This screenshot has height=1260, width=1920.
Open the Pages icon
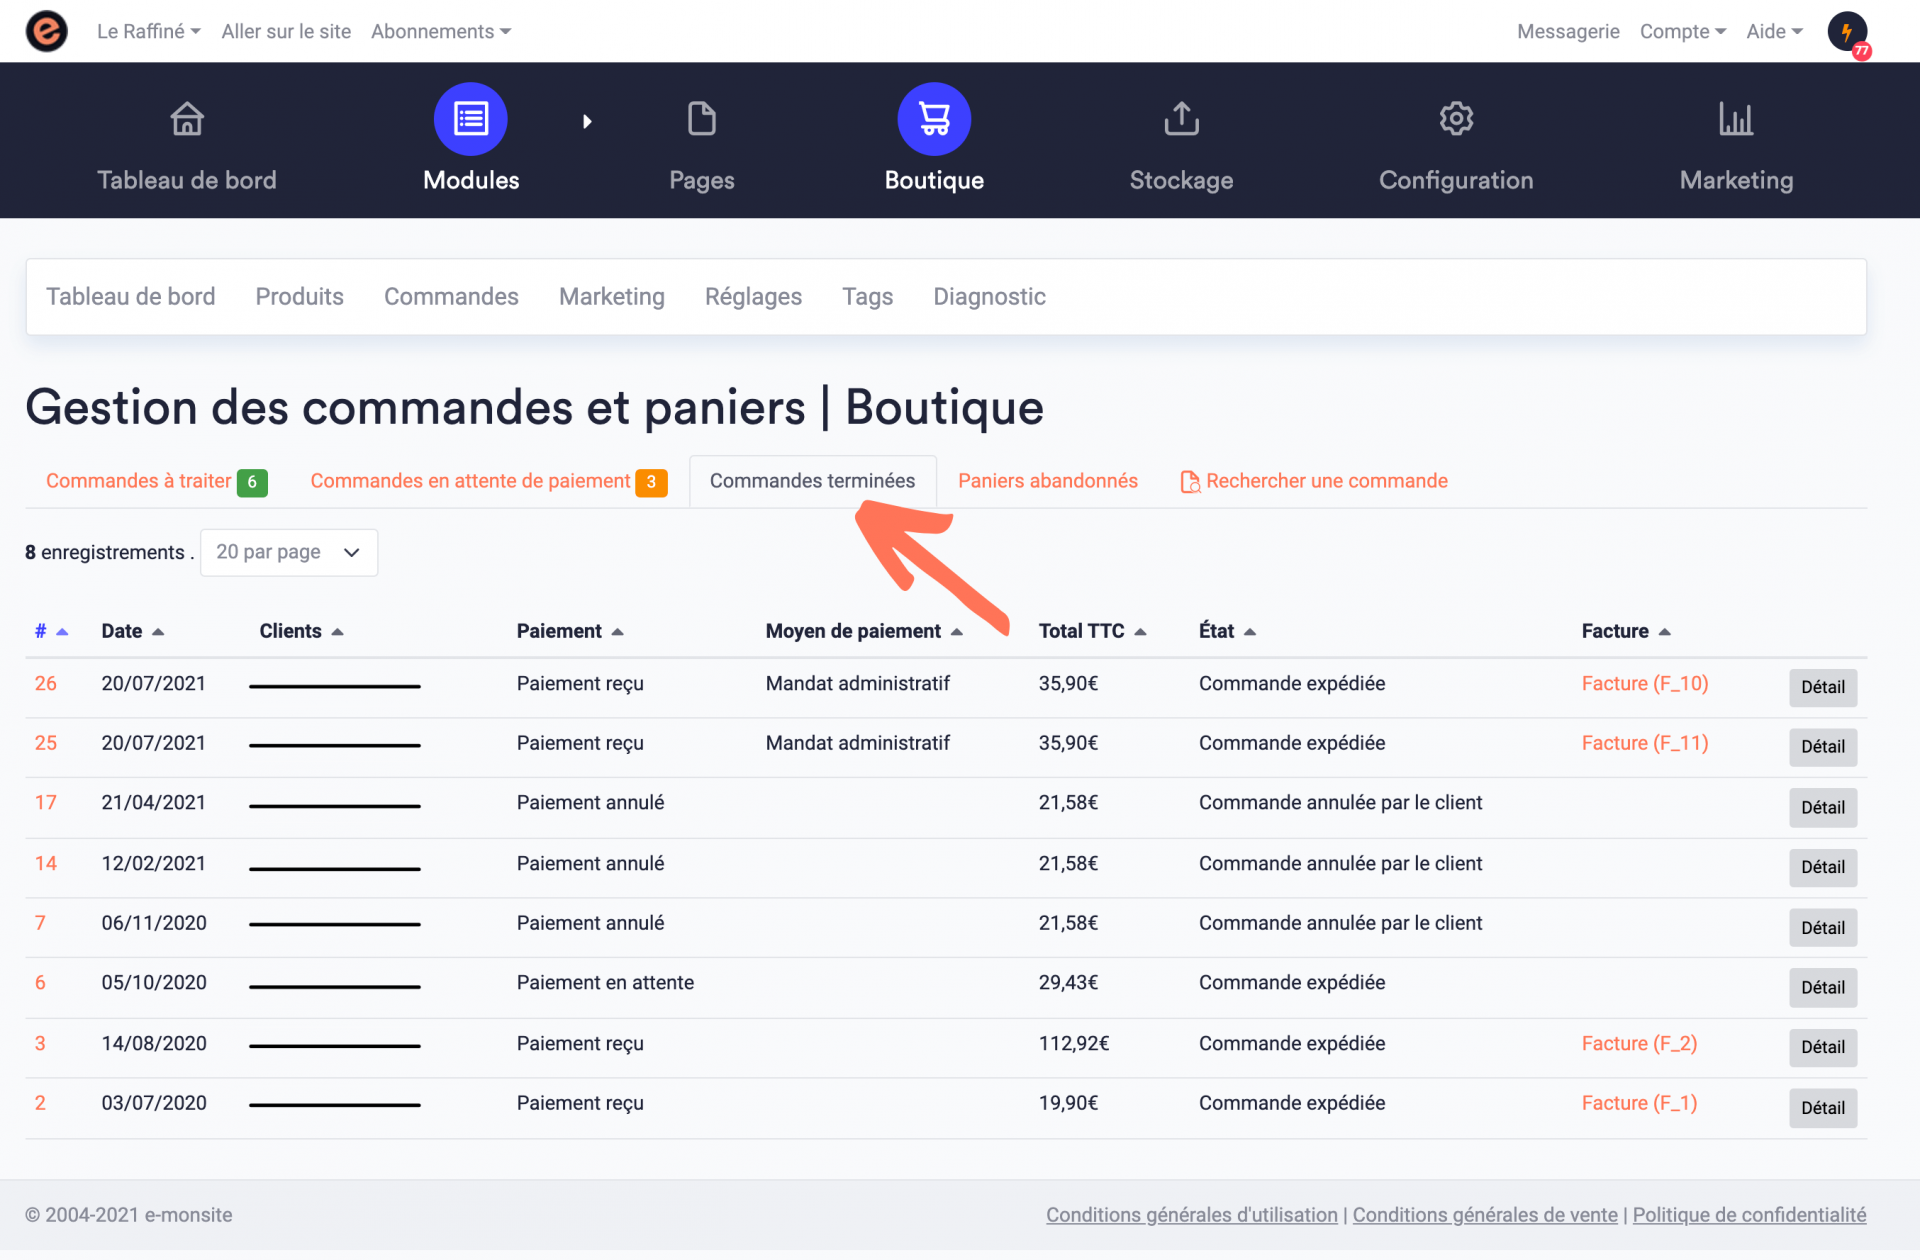(x=702, y=119)
